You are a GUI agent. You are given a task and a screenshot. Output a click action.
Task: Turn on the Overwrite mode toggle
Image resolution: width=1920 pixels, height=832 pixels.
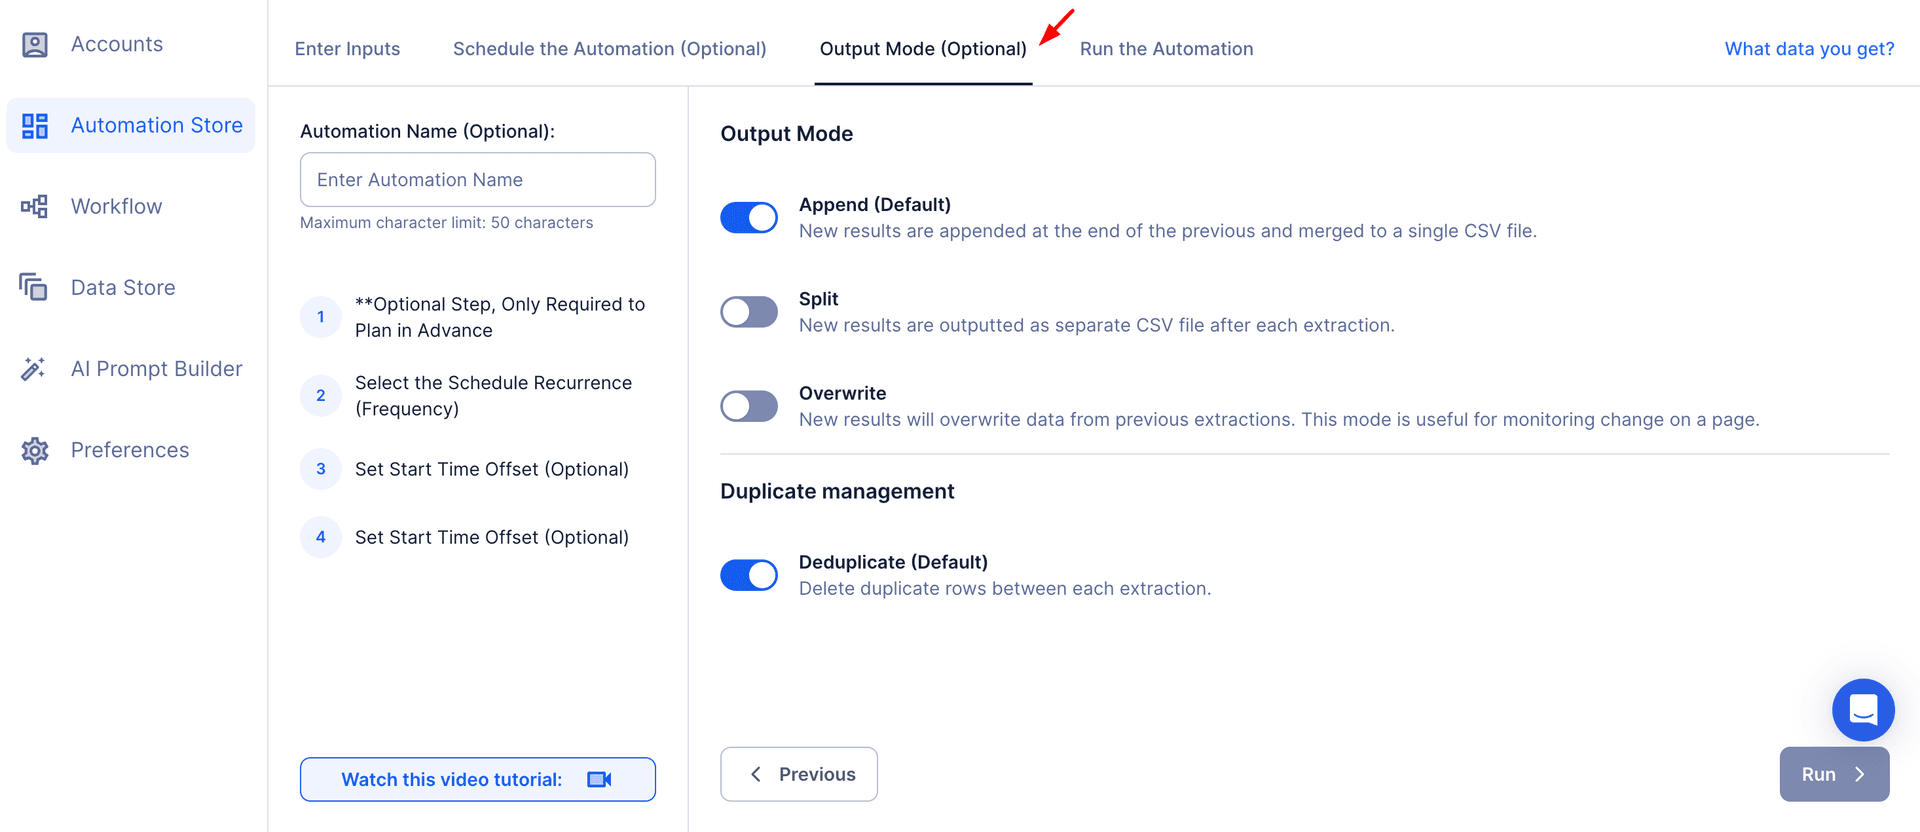point(749,406)
